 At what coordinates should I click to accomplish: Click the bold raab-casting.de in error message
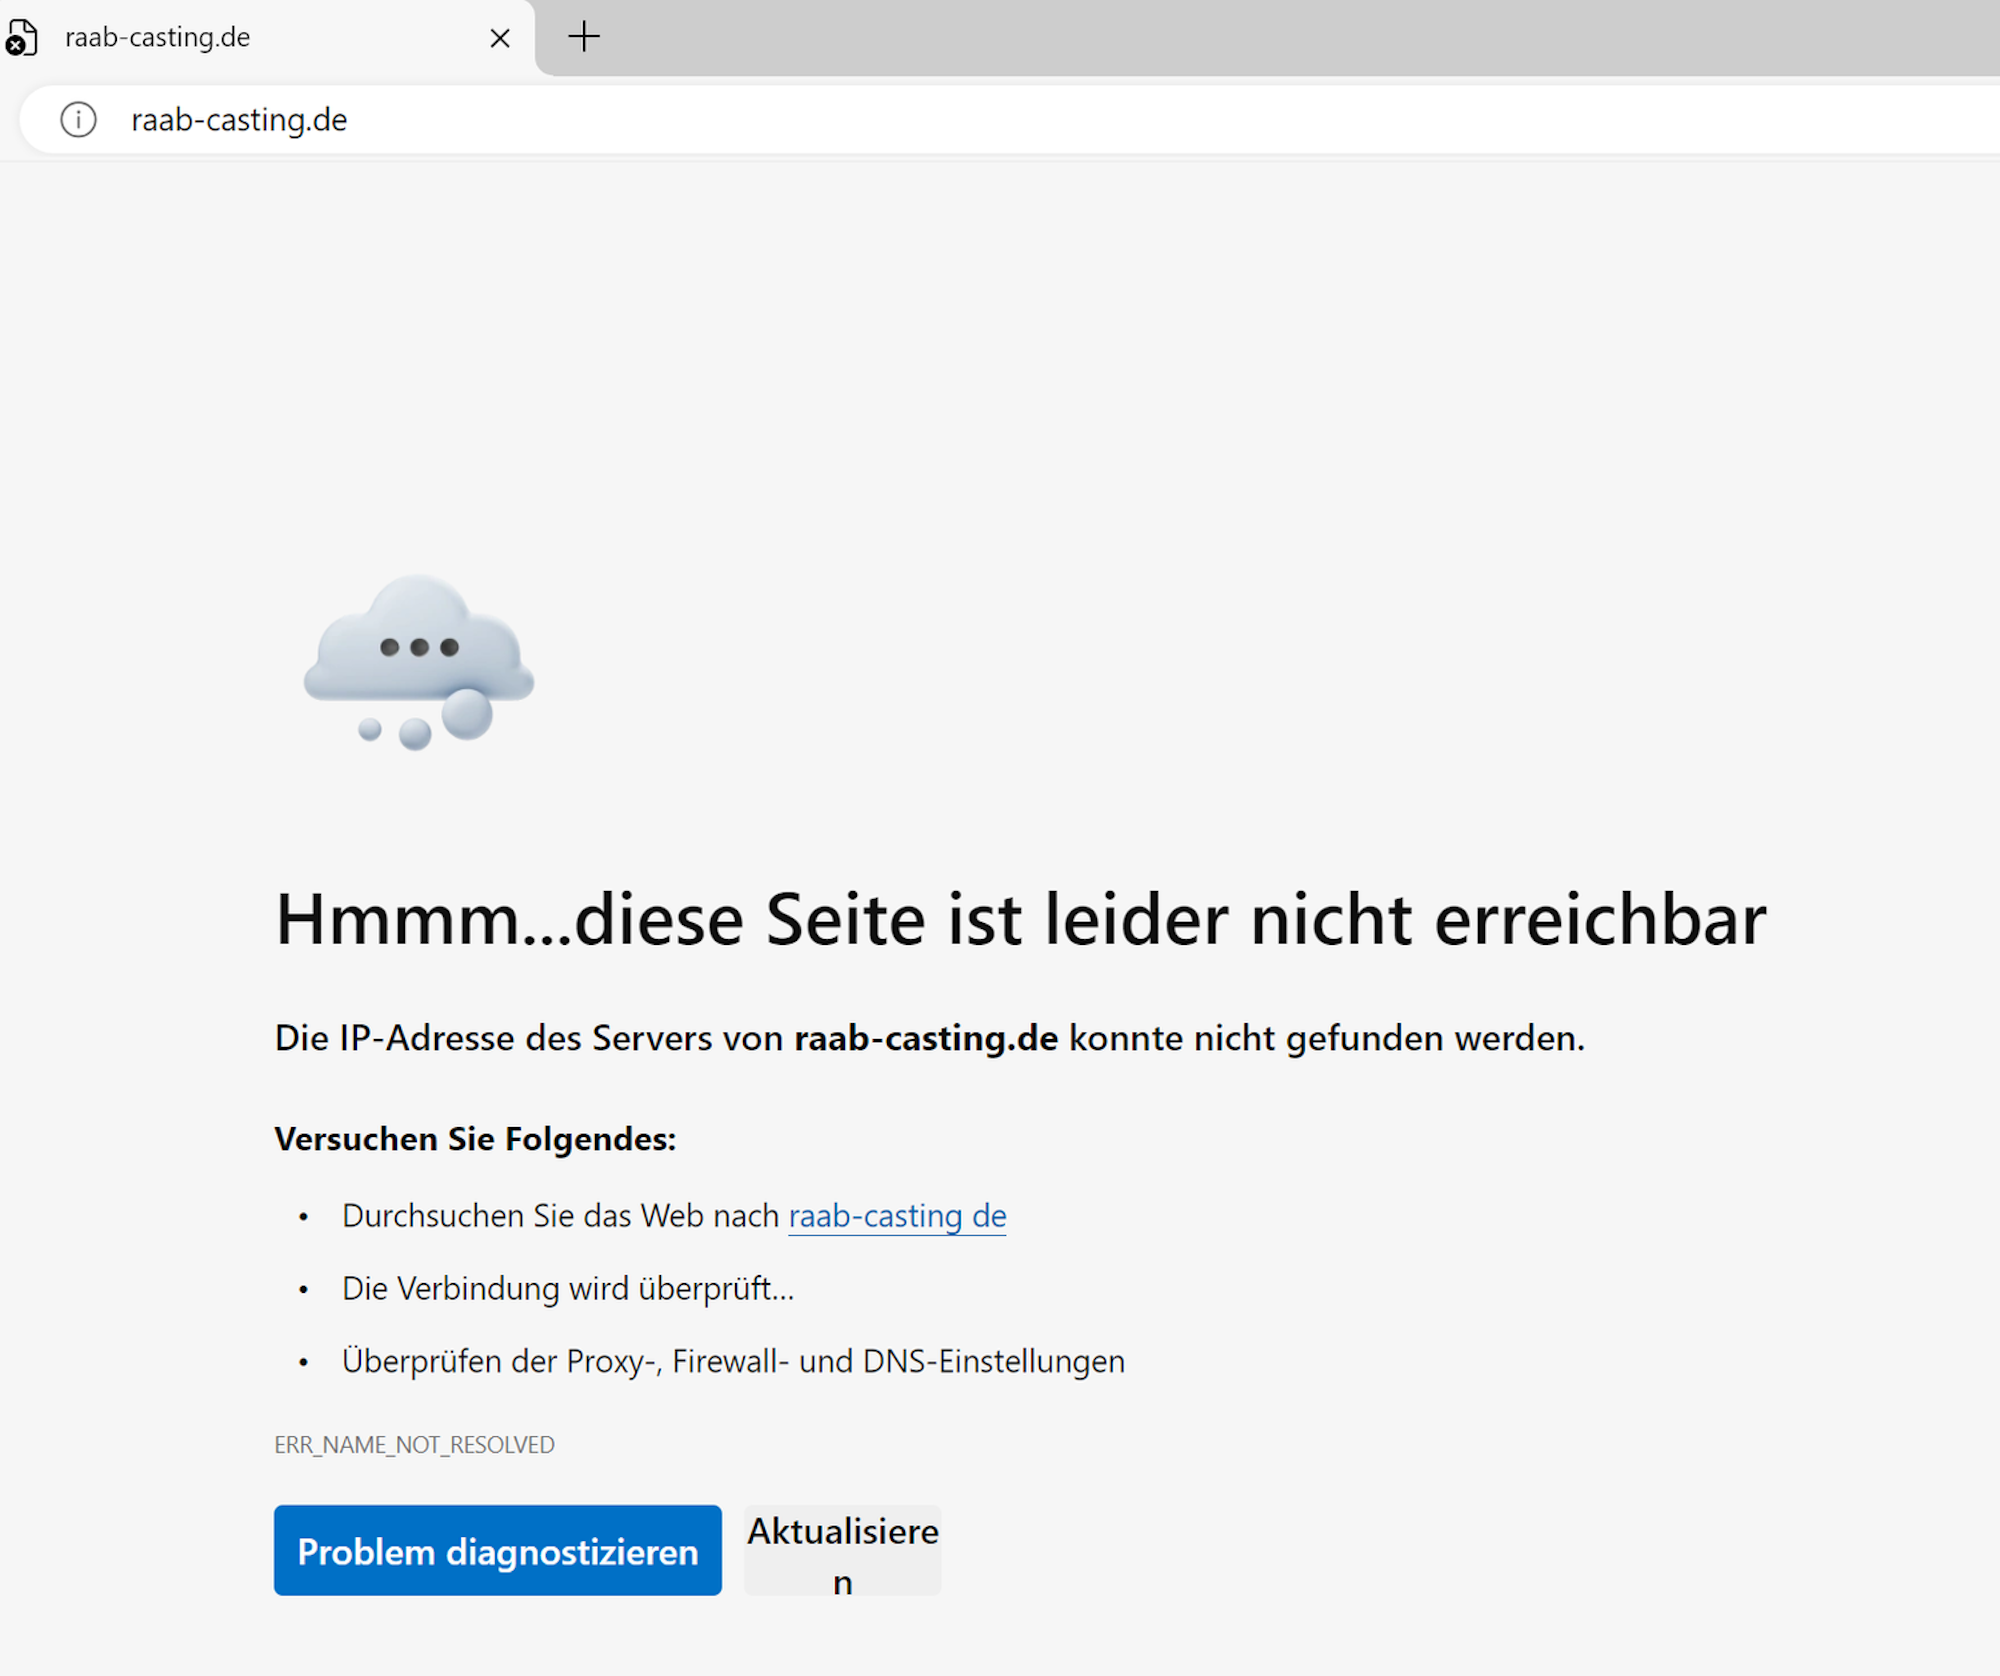pyautogui.click(x=925, y=1038)
